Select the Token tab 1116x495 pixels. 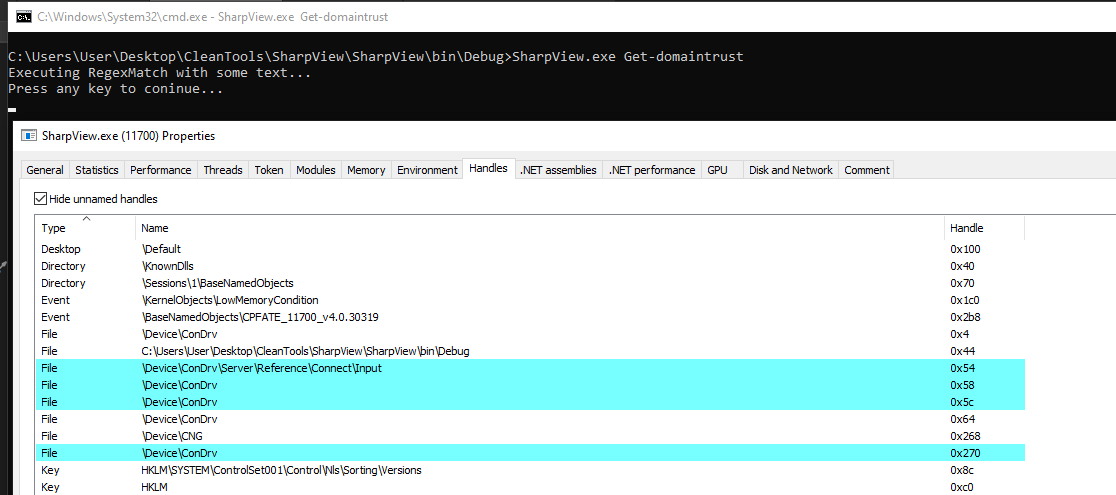(269, 170)
